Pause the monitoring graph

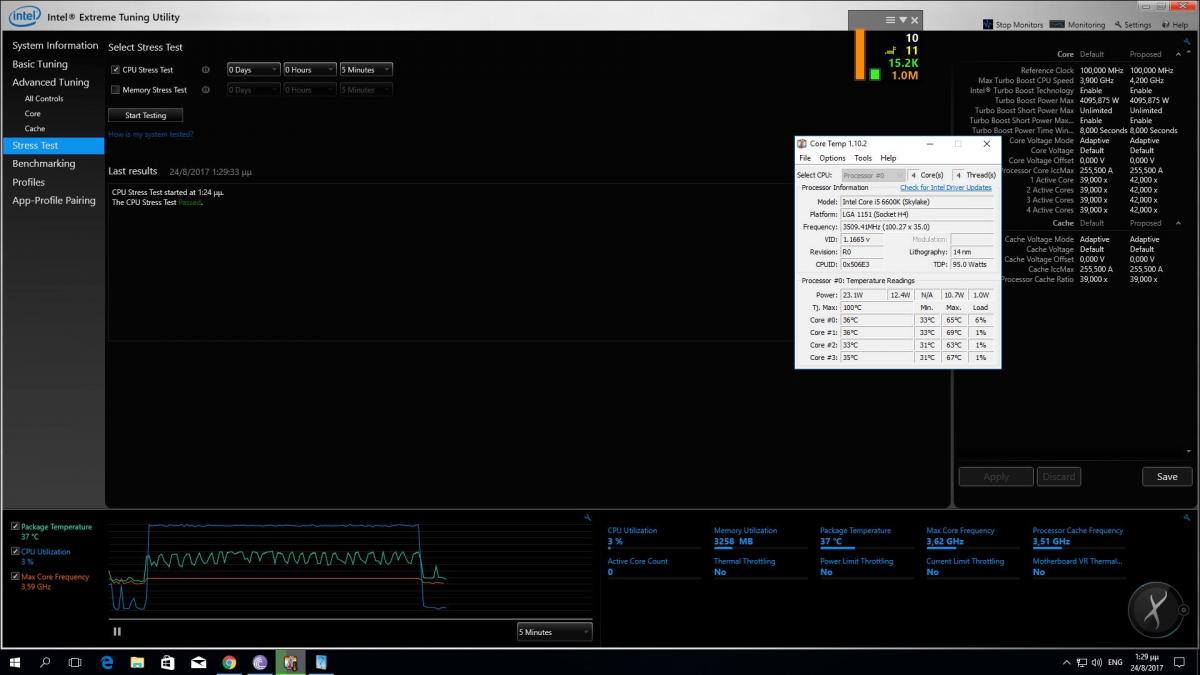pos(117,631)
